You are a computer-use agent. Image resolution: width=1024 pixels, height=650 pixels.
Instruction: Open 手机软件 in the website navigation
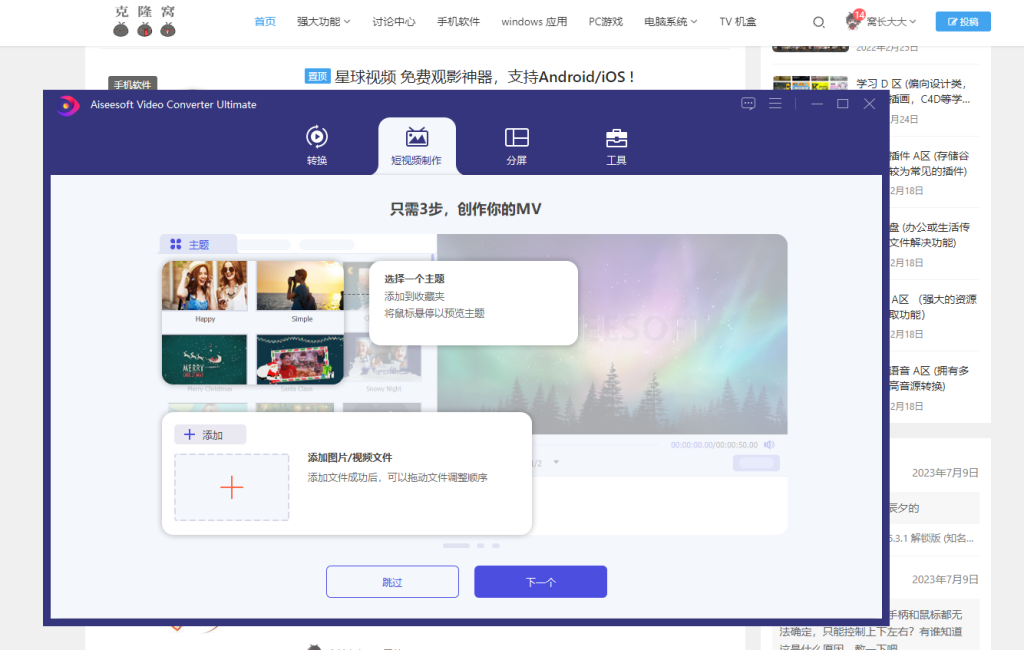coord(458,22)
